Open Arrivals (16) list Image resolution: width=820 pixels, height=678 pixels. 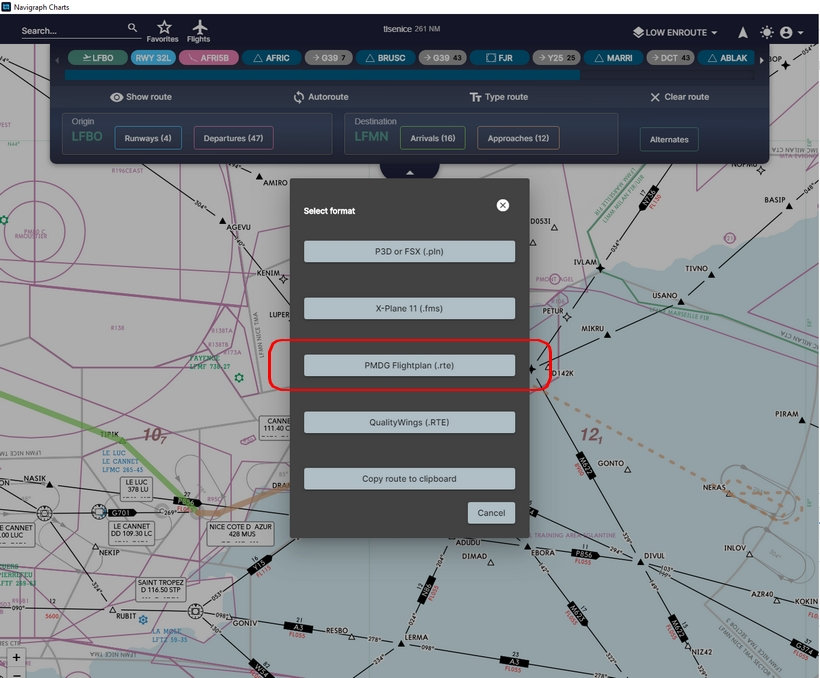pyautogui.click(x=432, y=138)
